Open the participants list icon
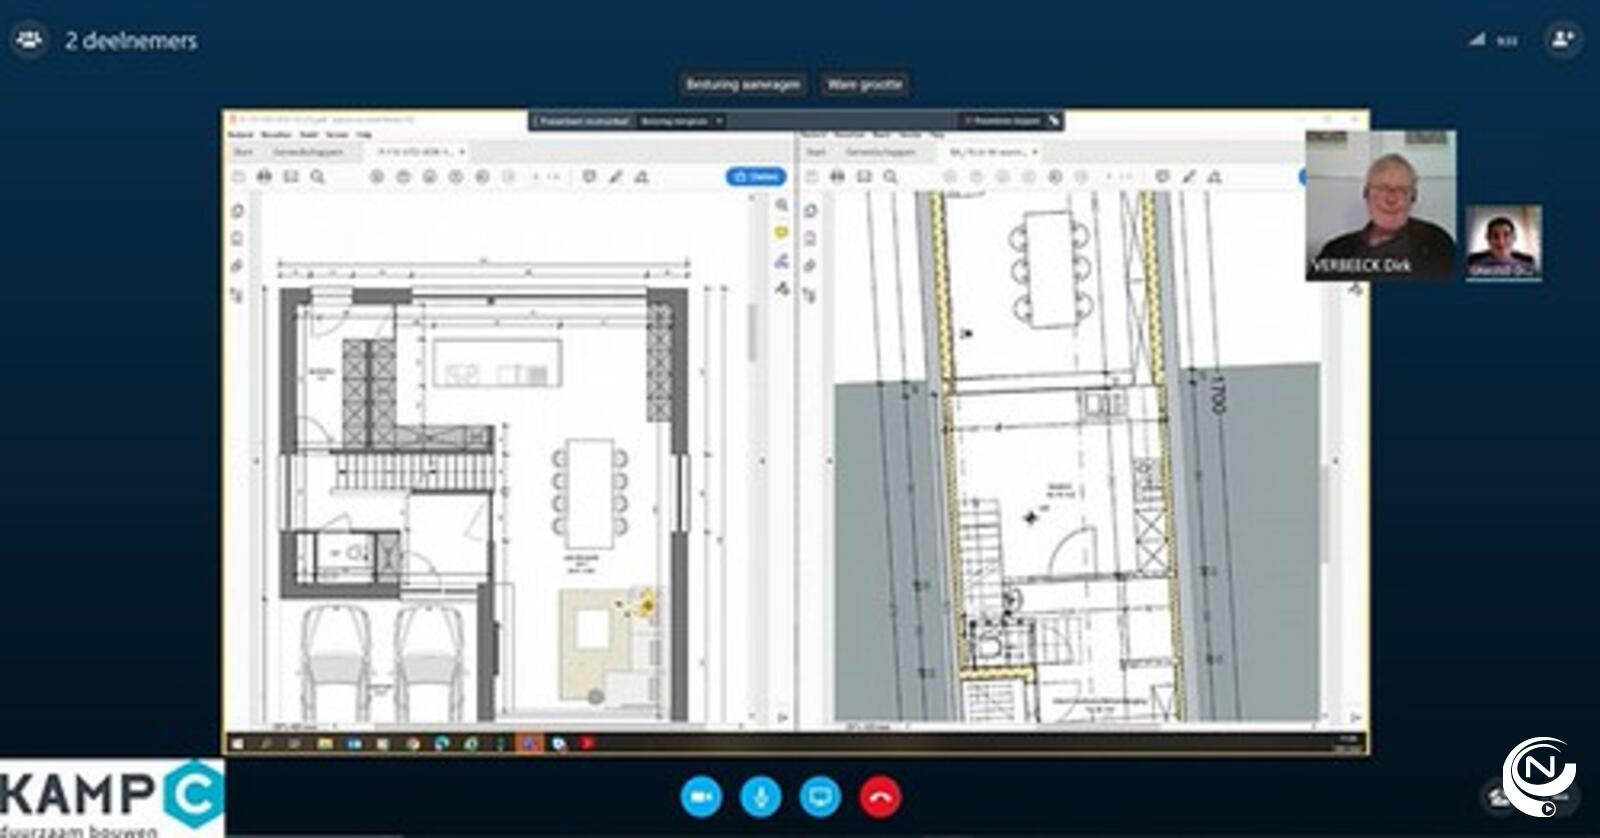This screenshot has height=838, width=1600. pos(28,40)
